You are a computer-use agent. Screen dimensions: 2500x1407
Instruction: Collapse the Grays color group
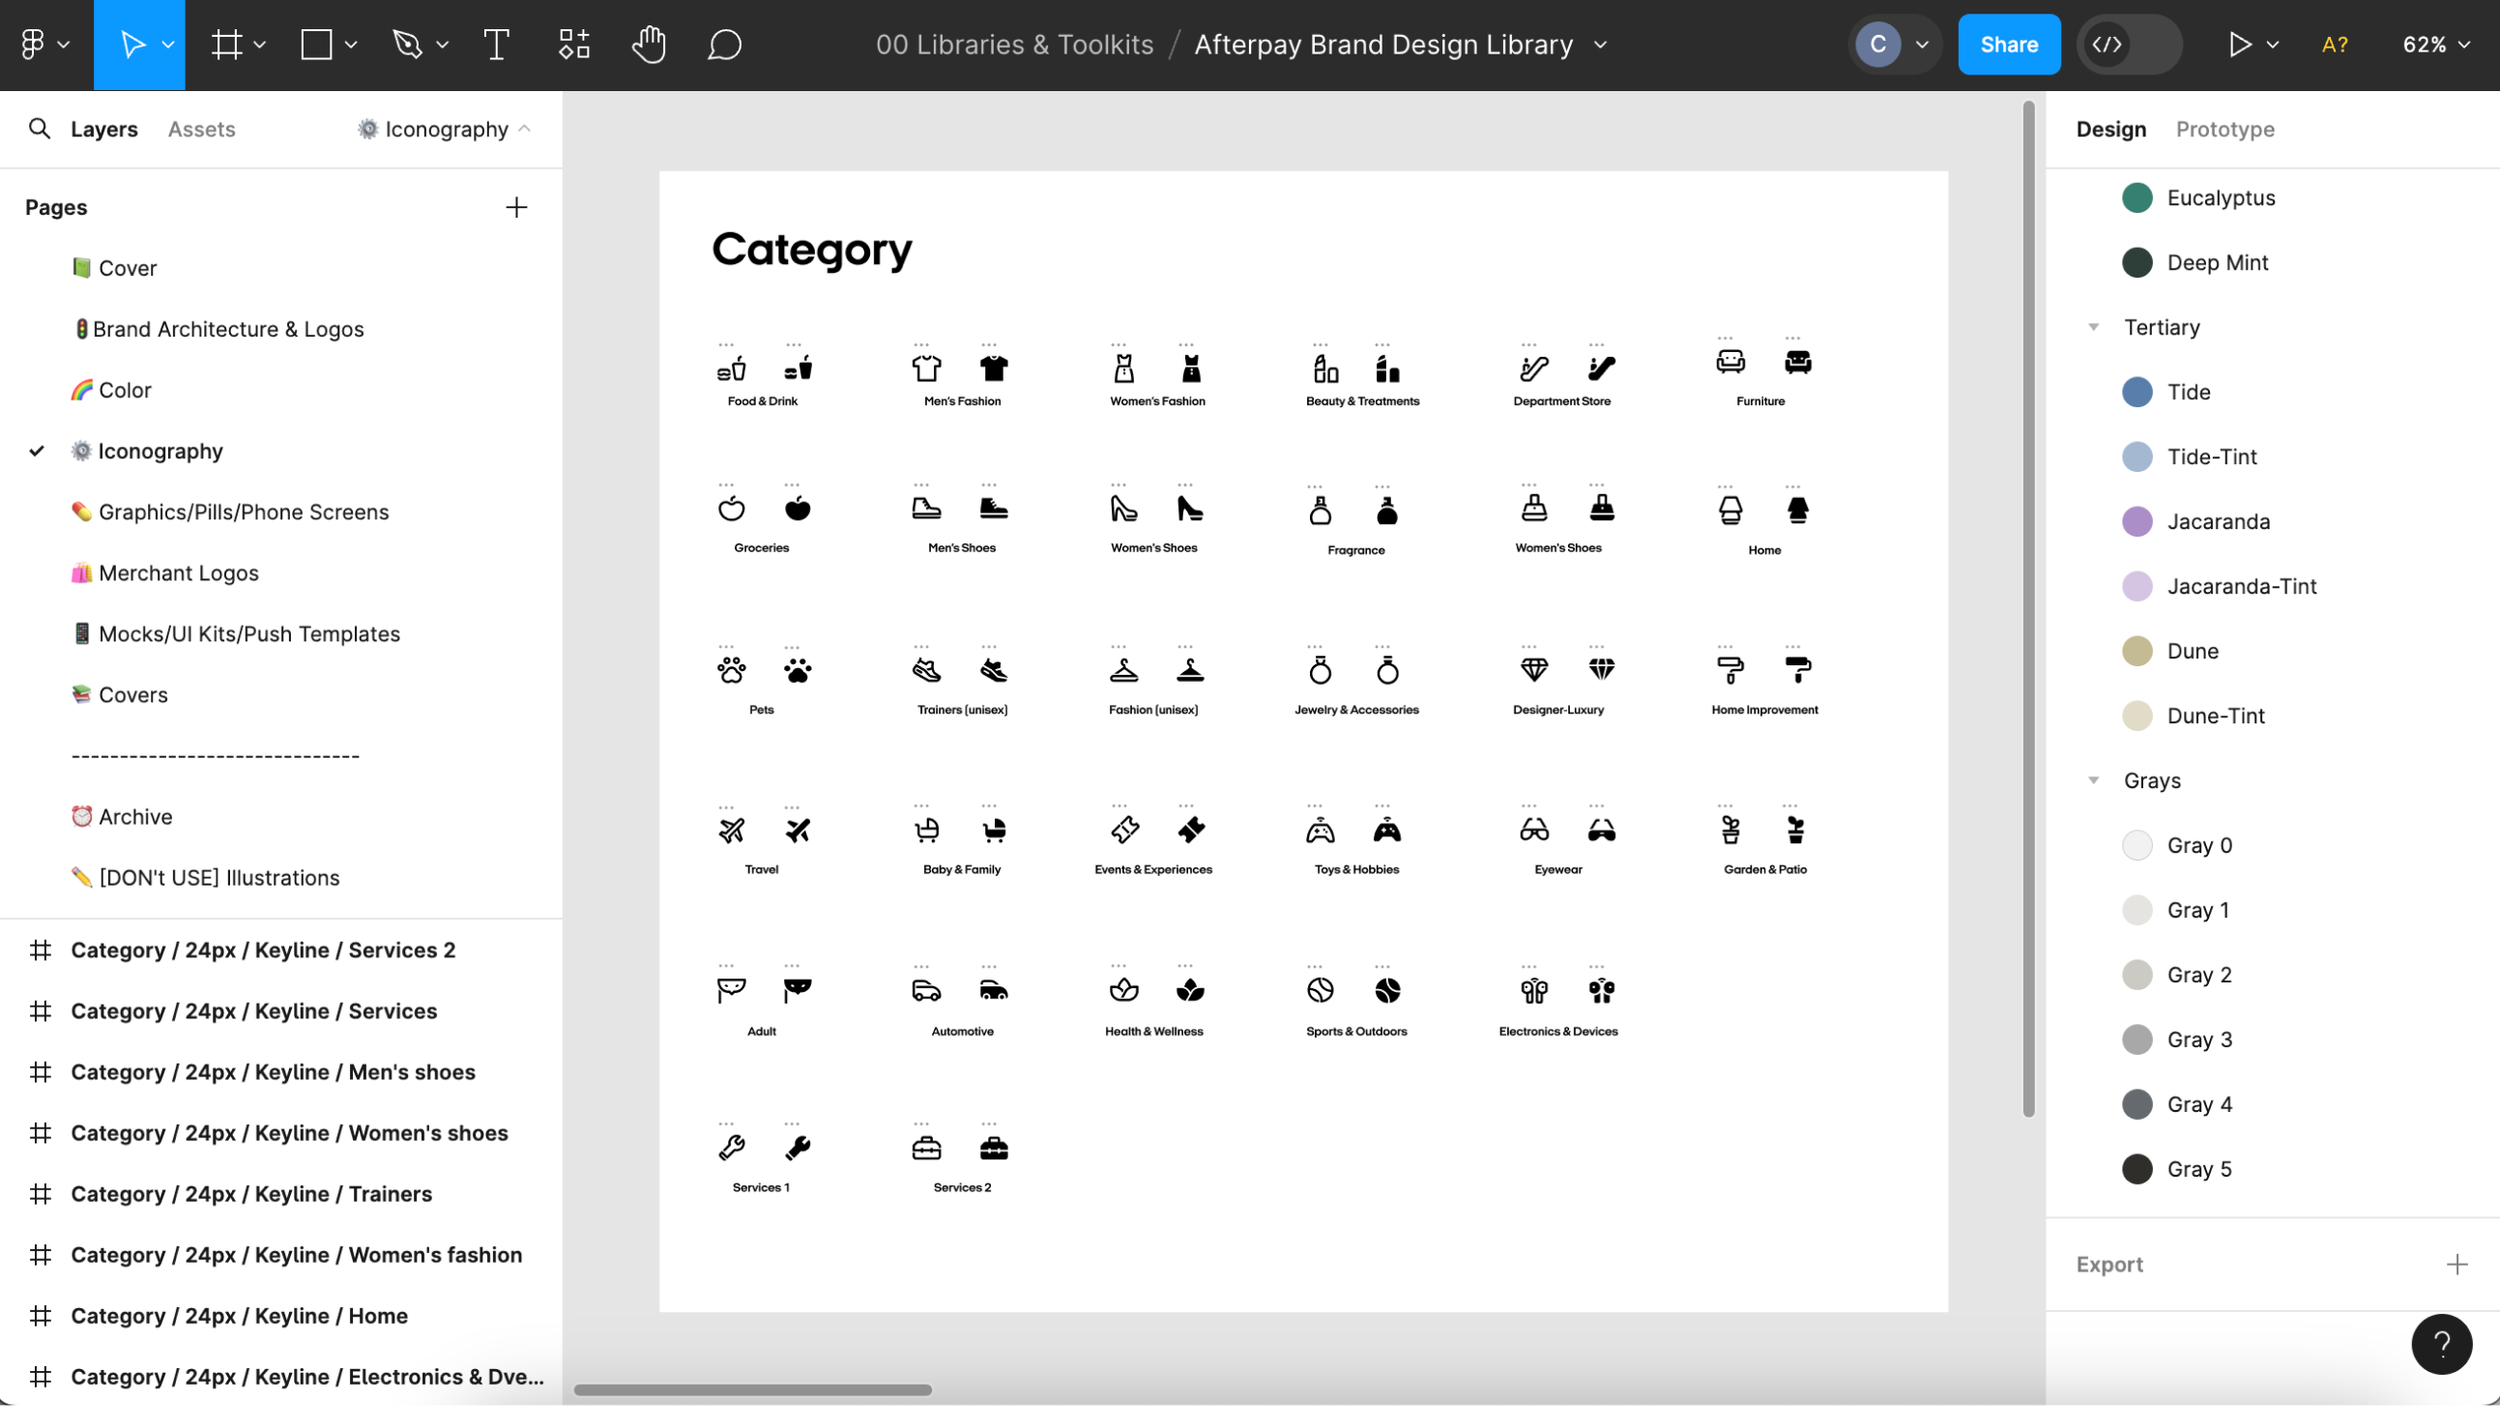(2093, 780)
